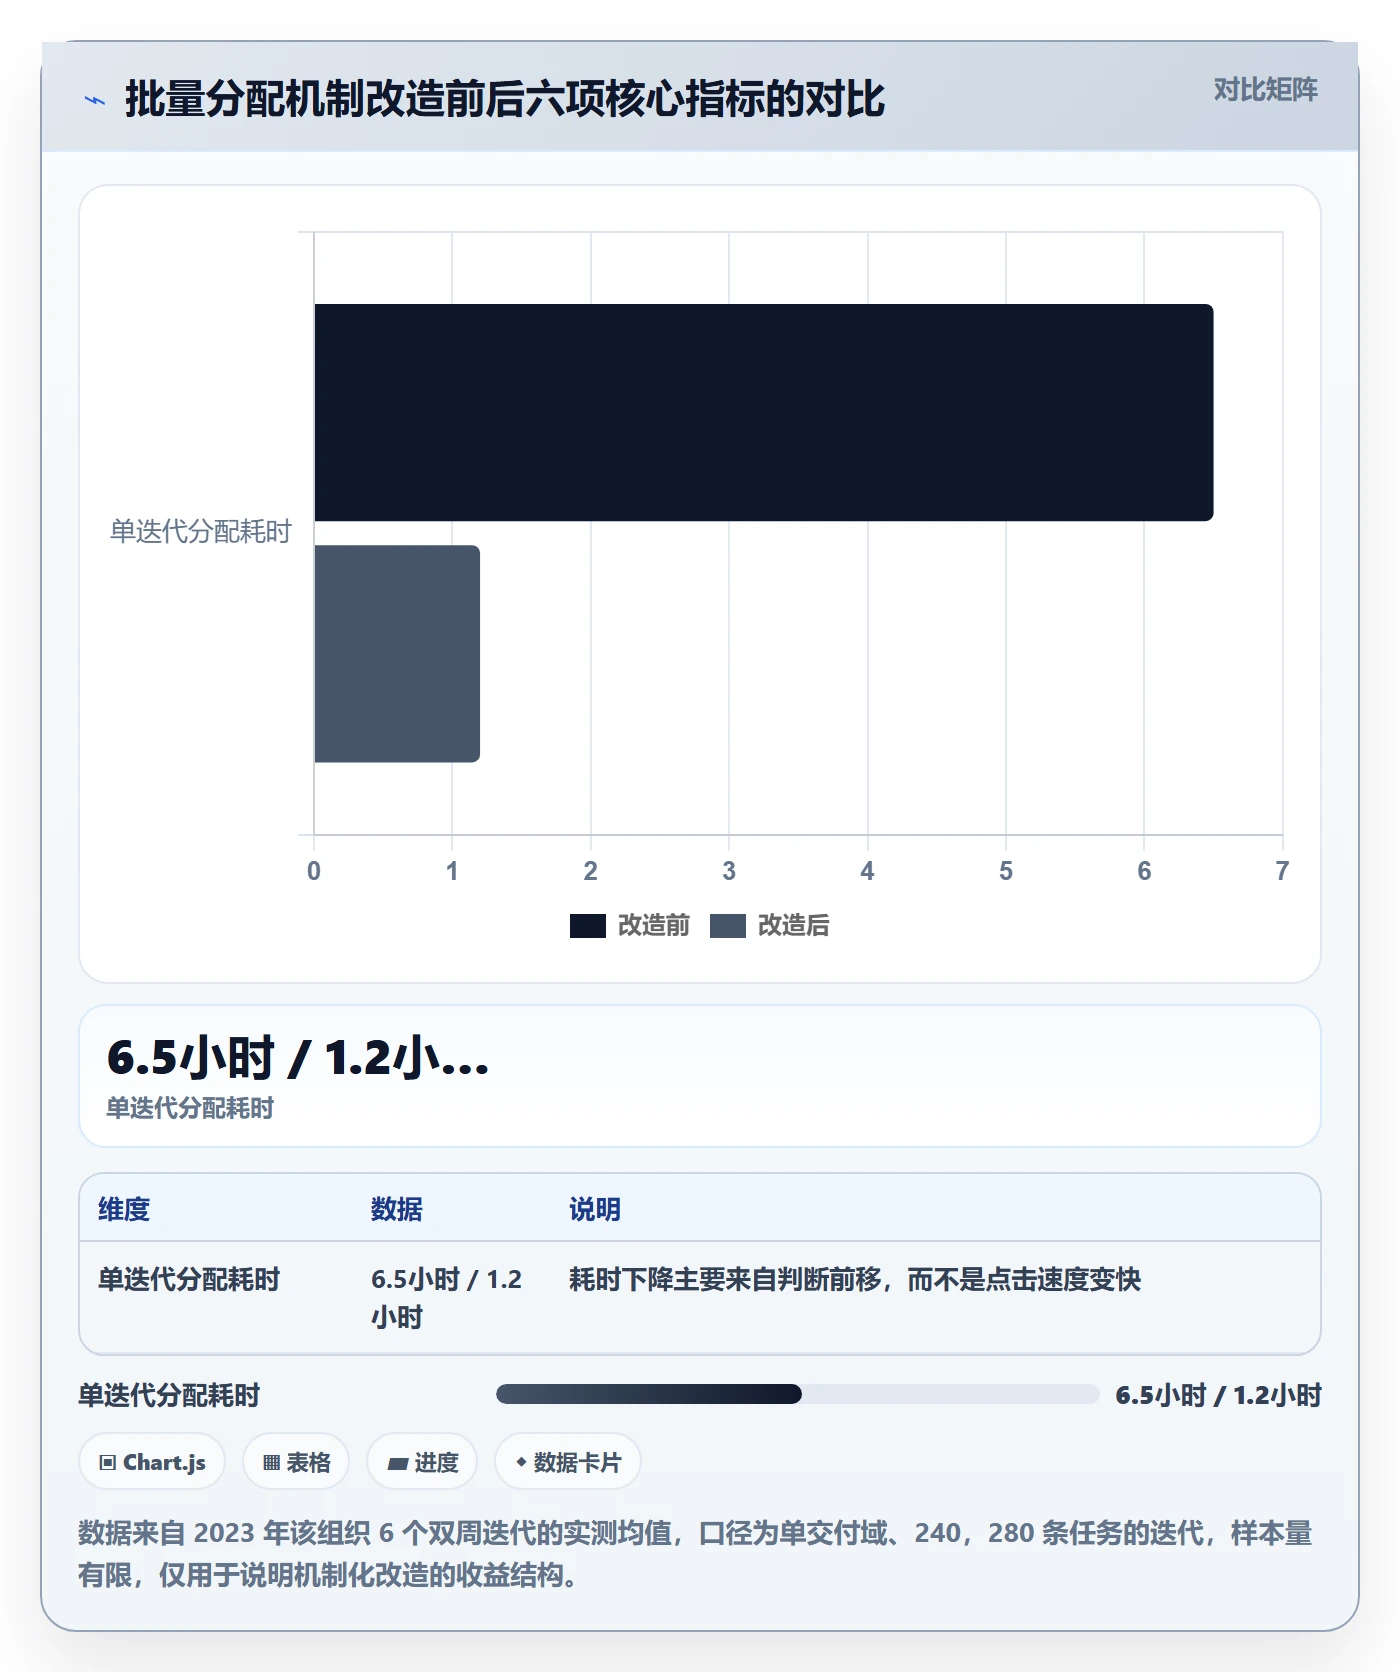Click the 单迭代分配耗时 y-axis label on the chart
The image size is (1400, 1672).
[x=200, y=531]
